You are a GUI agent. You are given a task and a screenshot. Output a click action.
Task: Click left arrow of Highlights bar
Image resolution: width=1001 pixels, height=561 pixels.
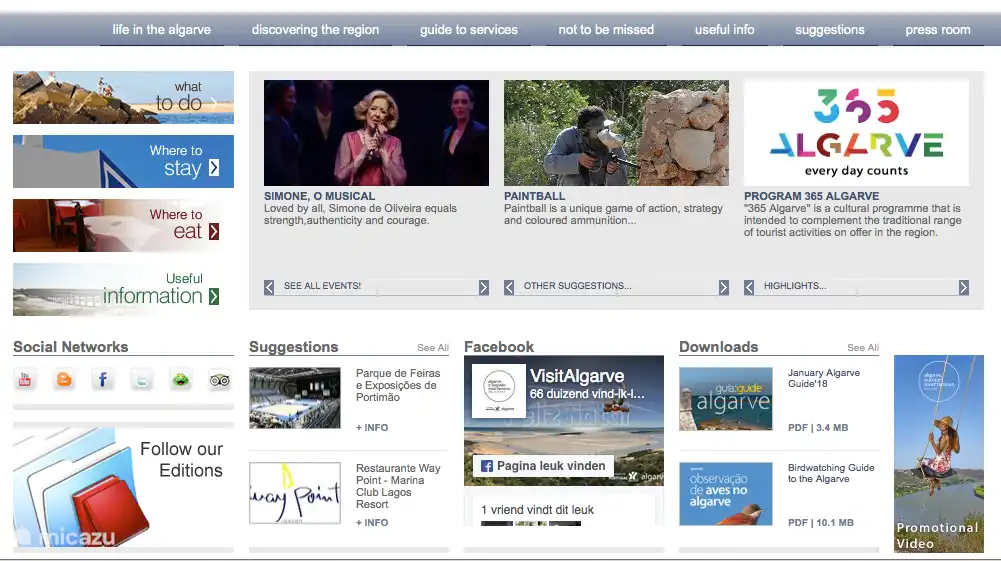(749, 287)
